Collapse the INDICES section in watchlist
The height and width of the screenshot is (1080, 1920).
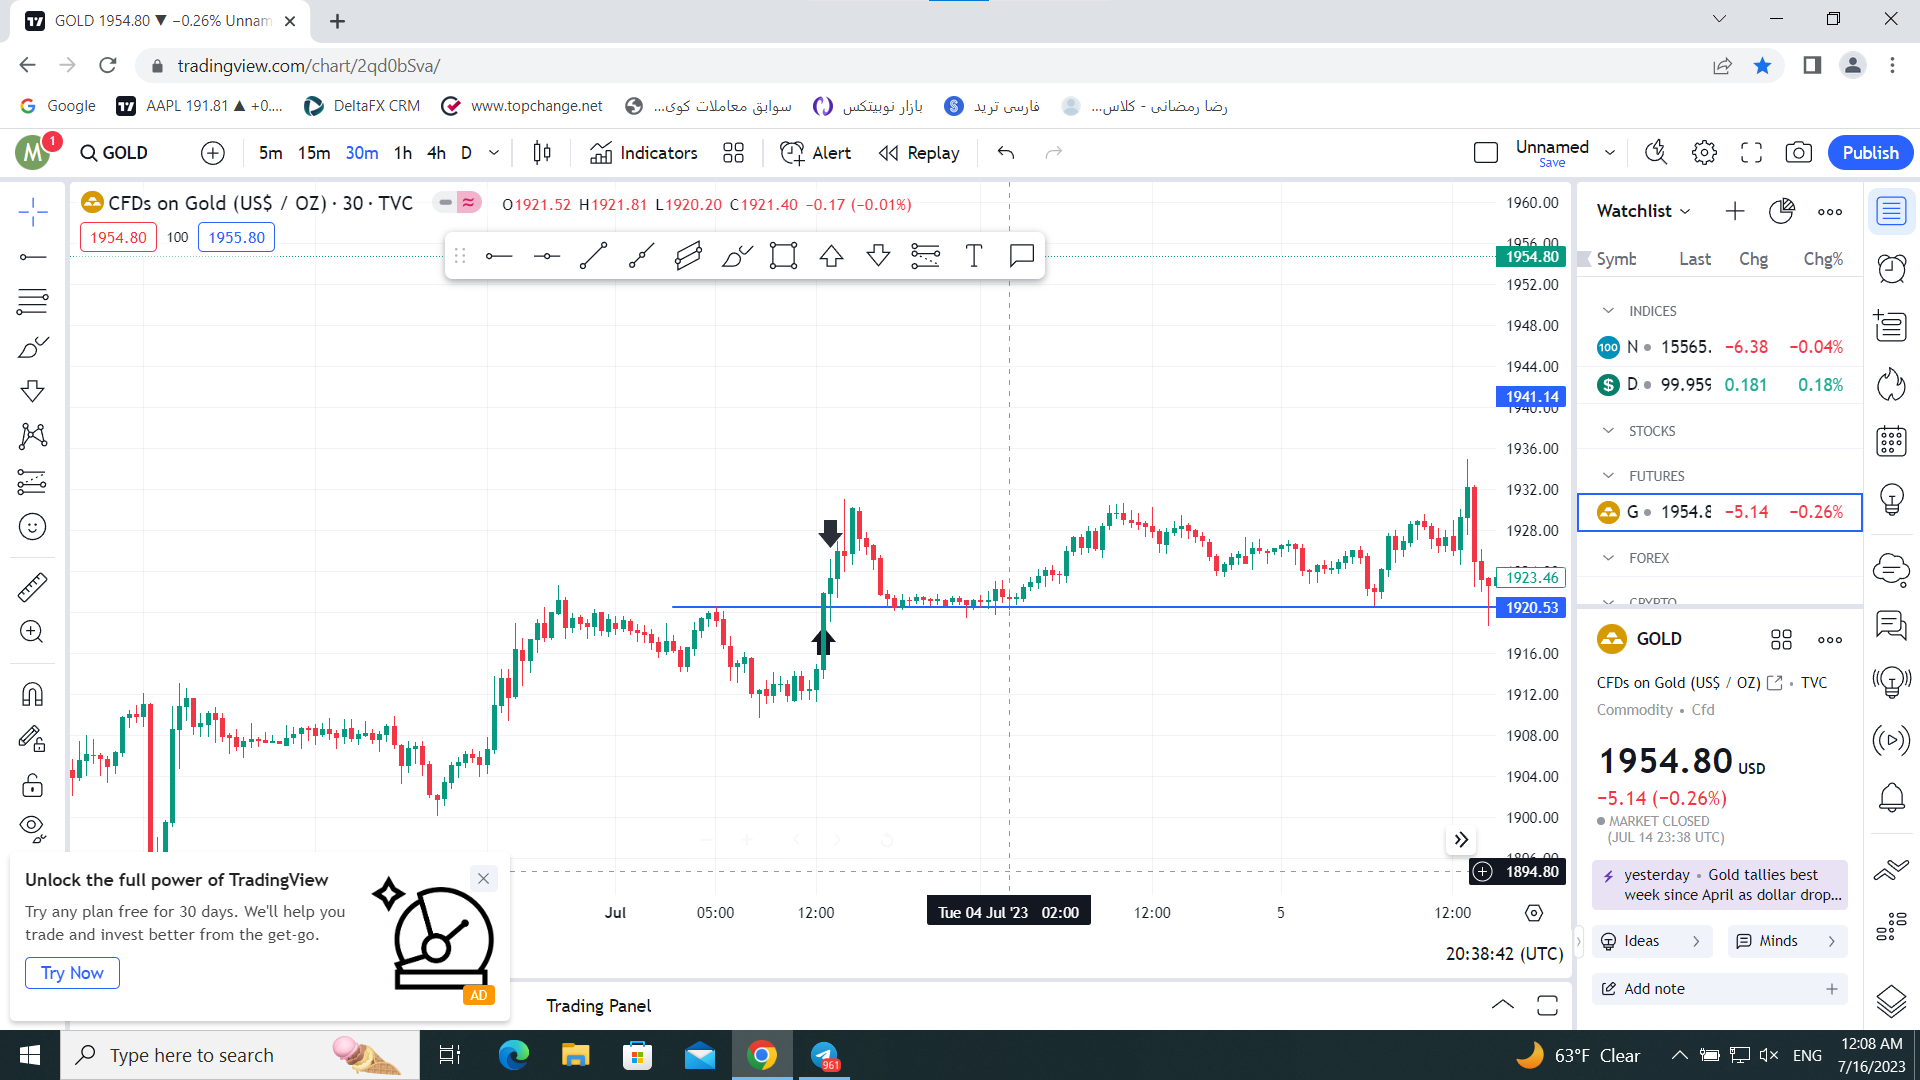point(1608,311)
